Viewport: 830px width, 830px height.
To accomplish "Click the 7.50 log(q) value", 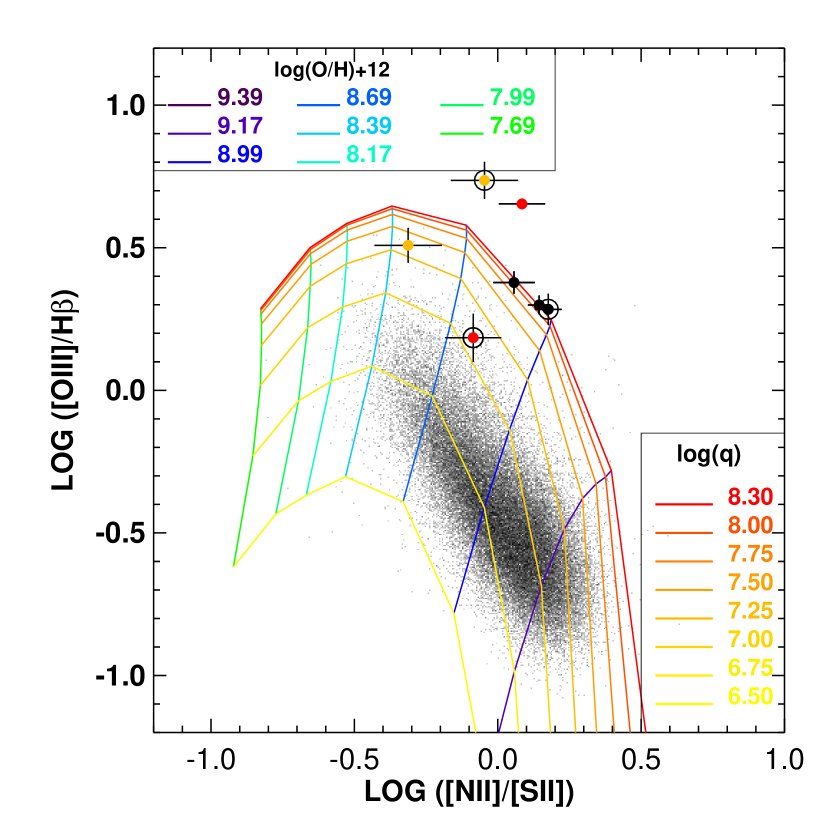I will 750,582.
